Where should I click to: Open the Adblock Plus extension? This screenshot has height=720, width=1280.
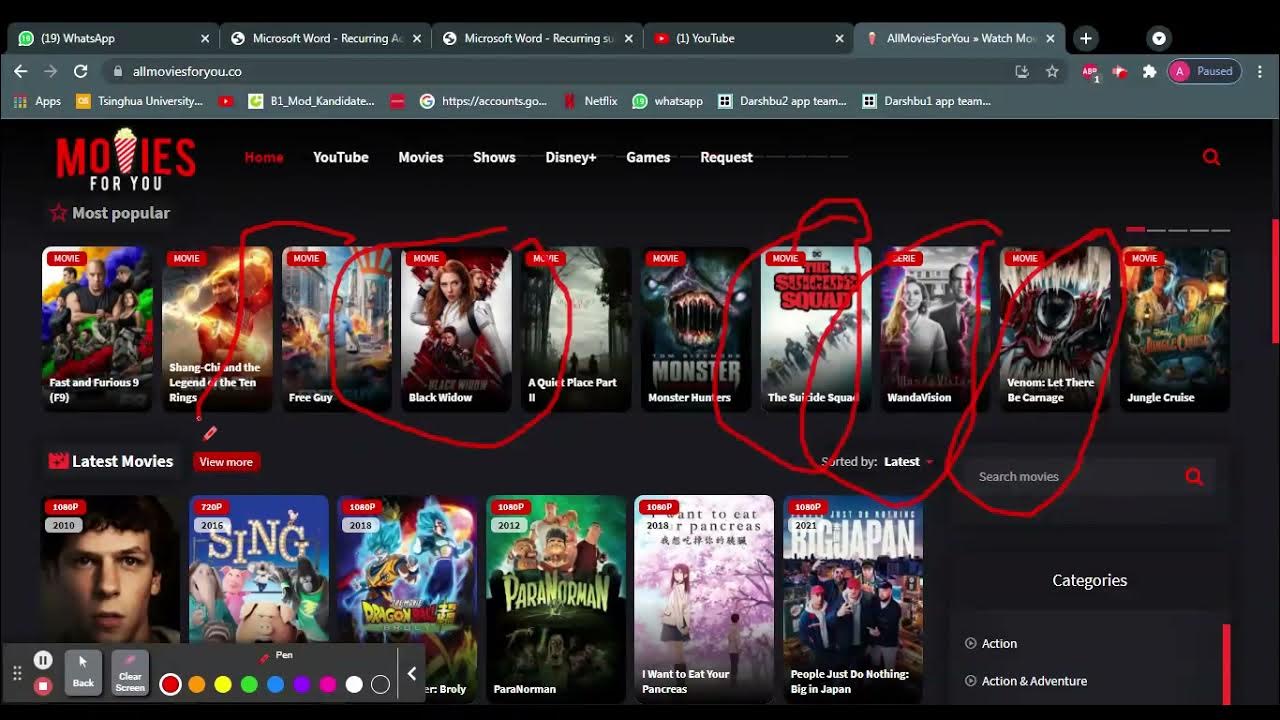click(x=1090, y=72)
